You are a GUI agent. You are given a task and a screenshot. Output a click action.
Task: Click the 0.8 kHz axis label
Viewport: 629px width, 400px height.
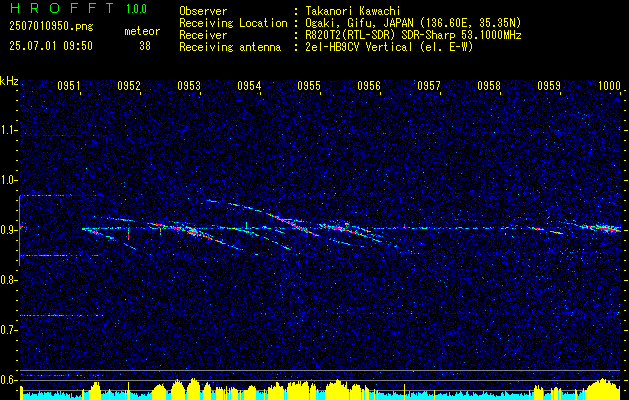point(9,280)
